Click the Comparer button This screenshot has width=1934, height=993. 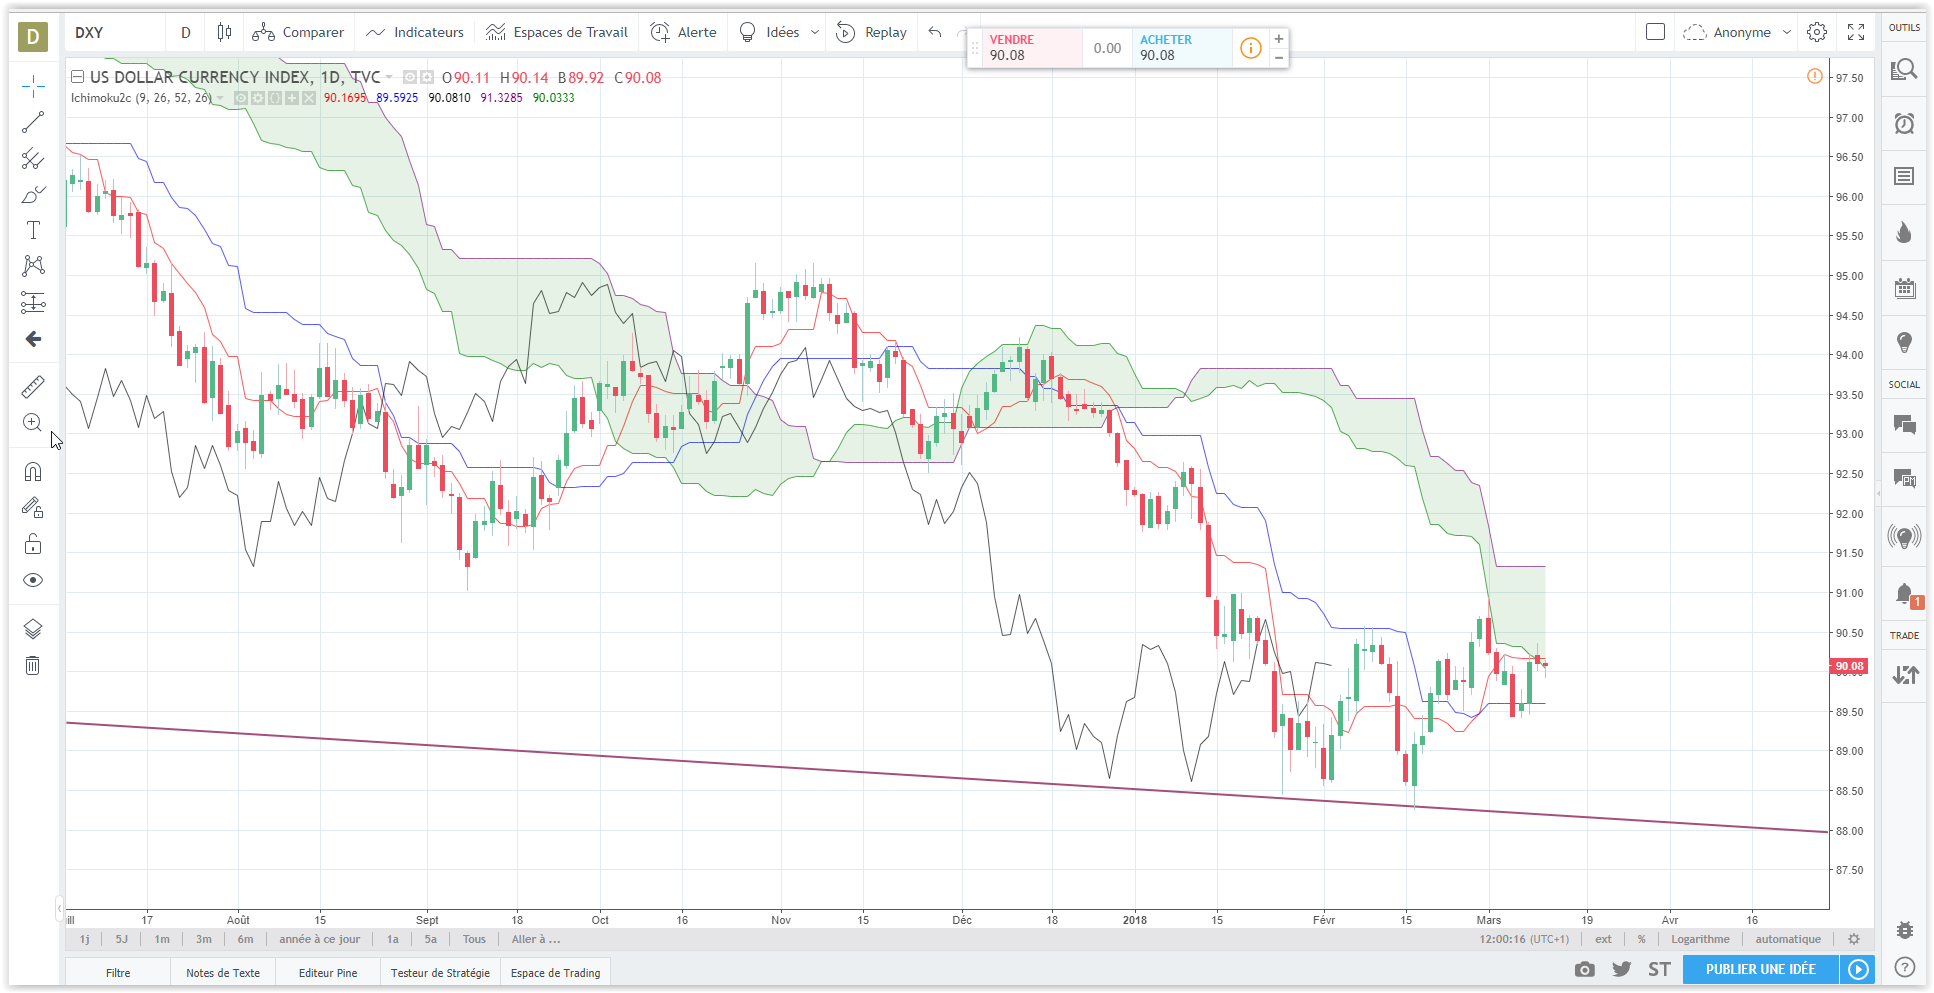click(298, 32)
